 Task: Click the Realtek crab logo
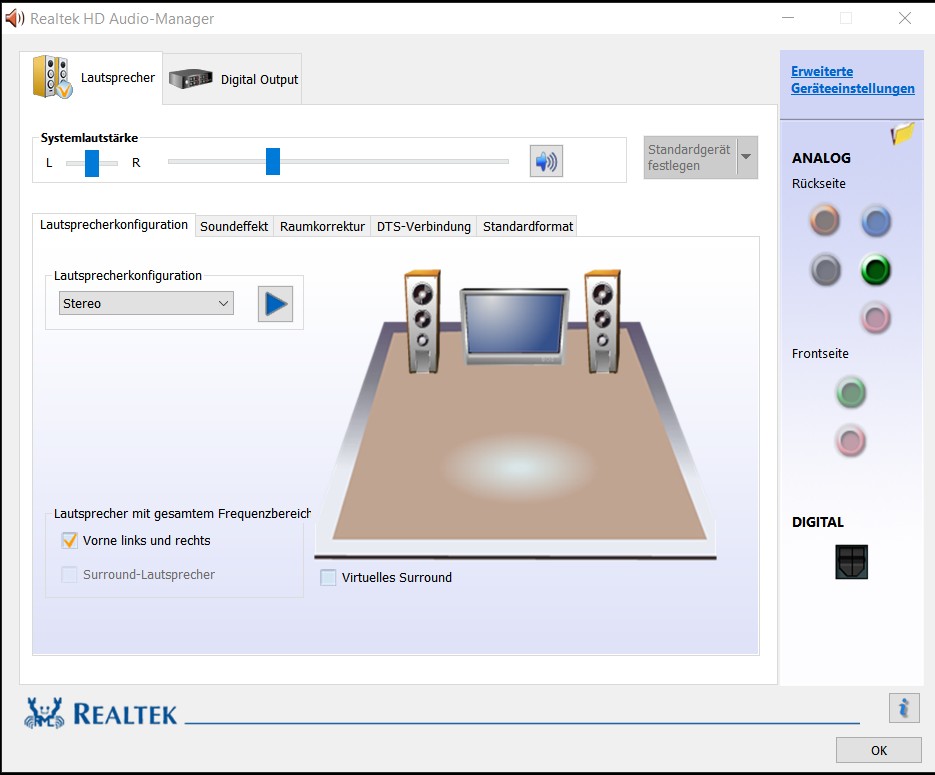[x=44, y=713]
